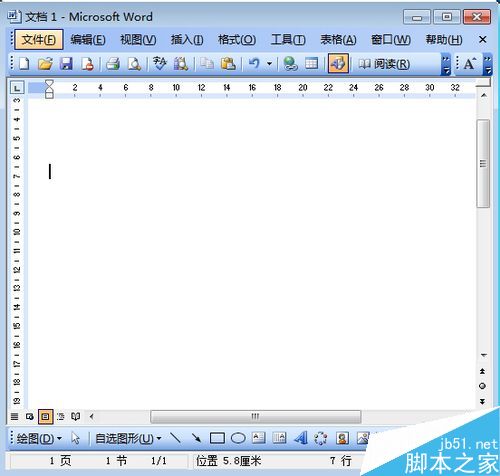Paste using the clipboard icon
The image size is (500, 476).
click(228, 63)
